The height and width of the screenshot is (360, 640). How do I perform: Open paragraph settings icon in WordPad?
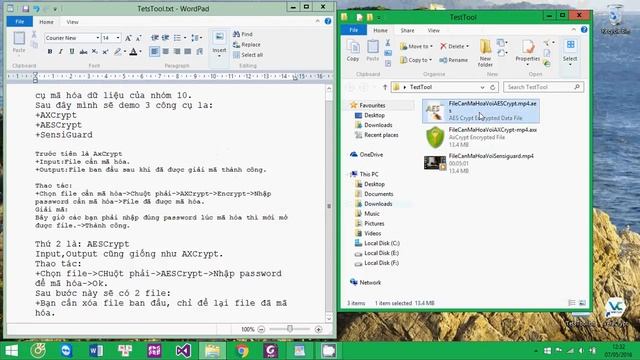pyautogui.click(x=200, y=51)
